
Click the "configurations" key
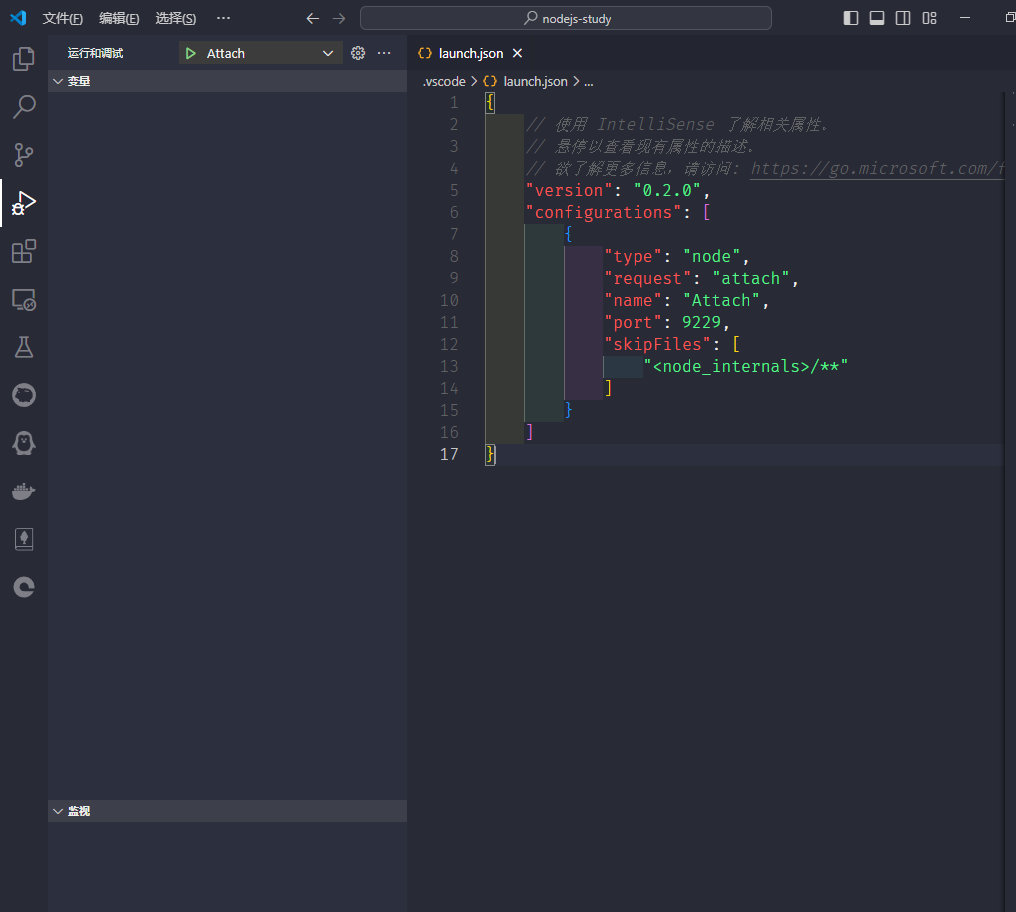(603, 213)
